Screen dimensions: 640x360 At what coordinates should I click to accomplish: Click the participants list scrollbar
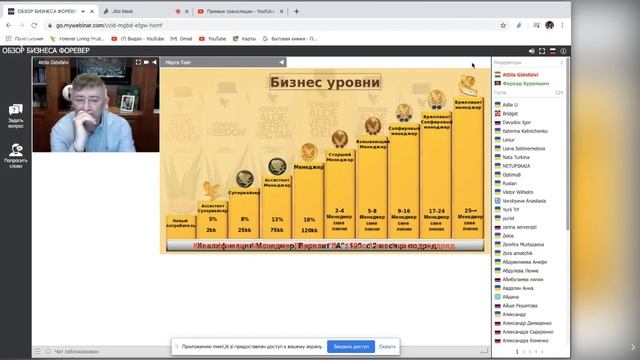pos(567,145)
